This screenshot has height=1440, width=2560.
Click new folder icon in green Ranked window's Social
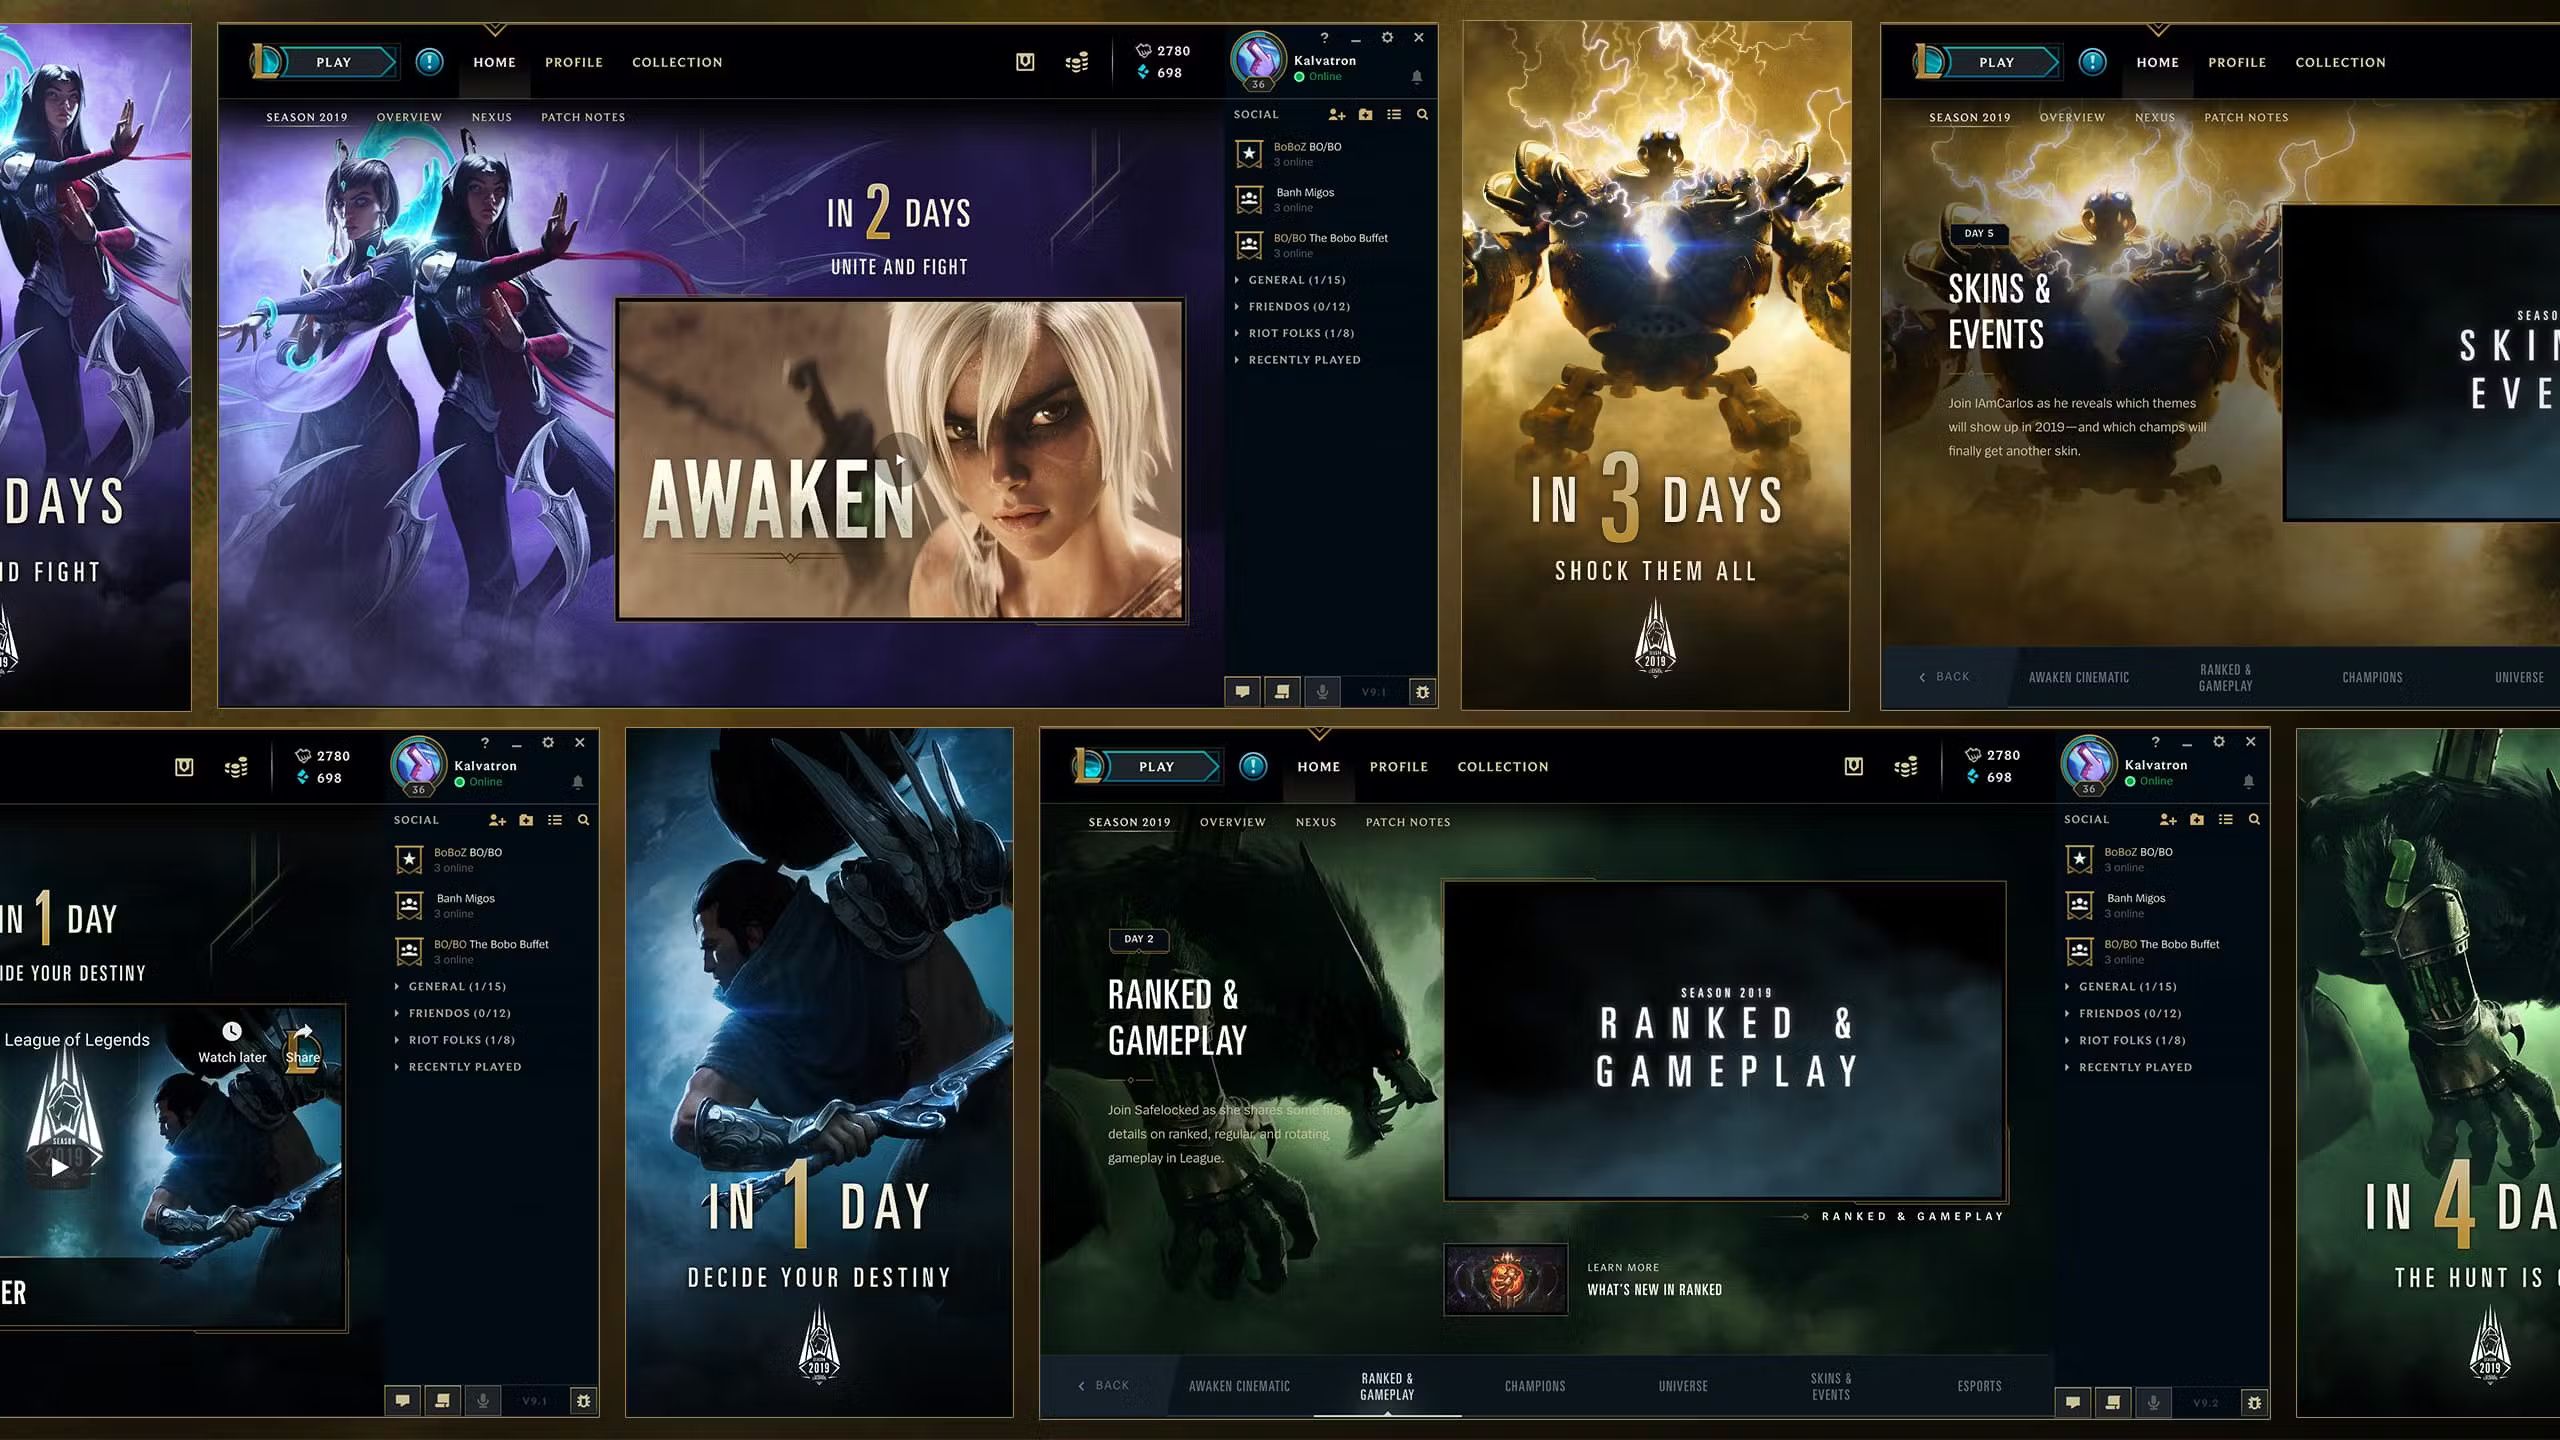(x=2197, y=820)
